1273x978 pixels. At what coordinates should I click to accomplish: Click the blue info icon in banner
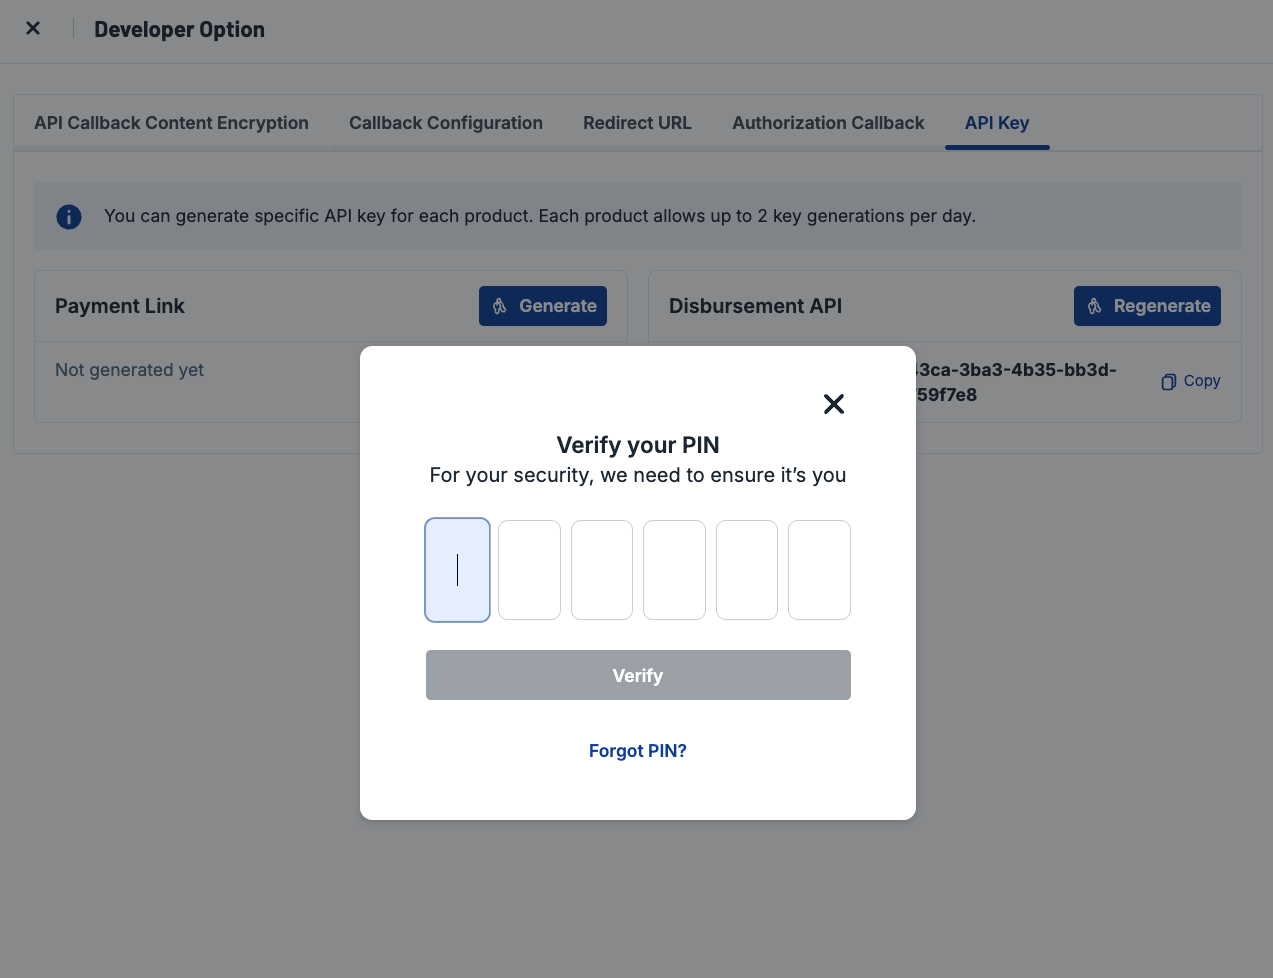click(69, 216)
